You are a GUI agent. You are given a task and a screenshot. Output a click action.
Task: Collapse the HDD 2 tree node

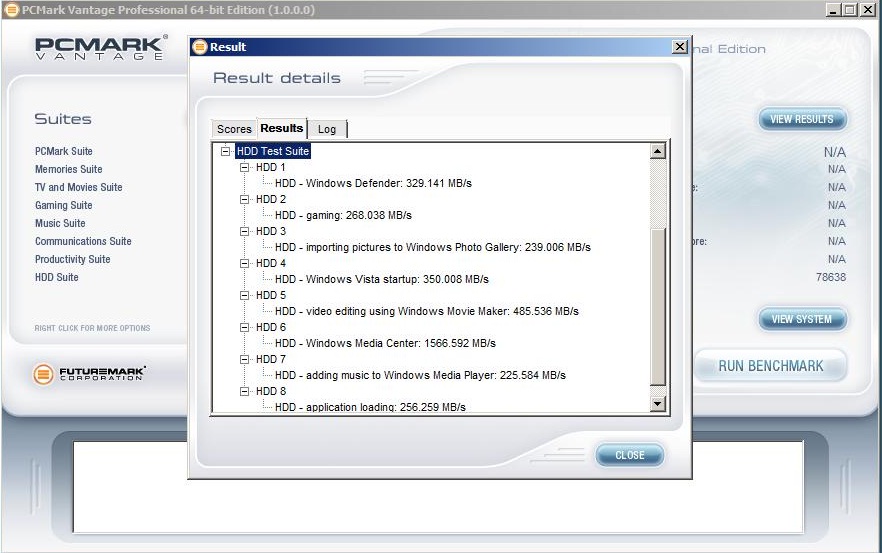coord(244,200)
